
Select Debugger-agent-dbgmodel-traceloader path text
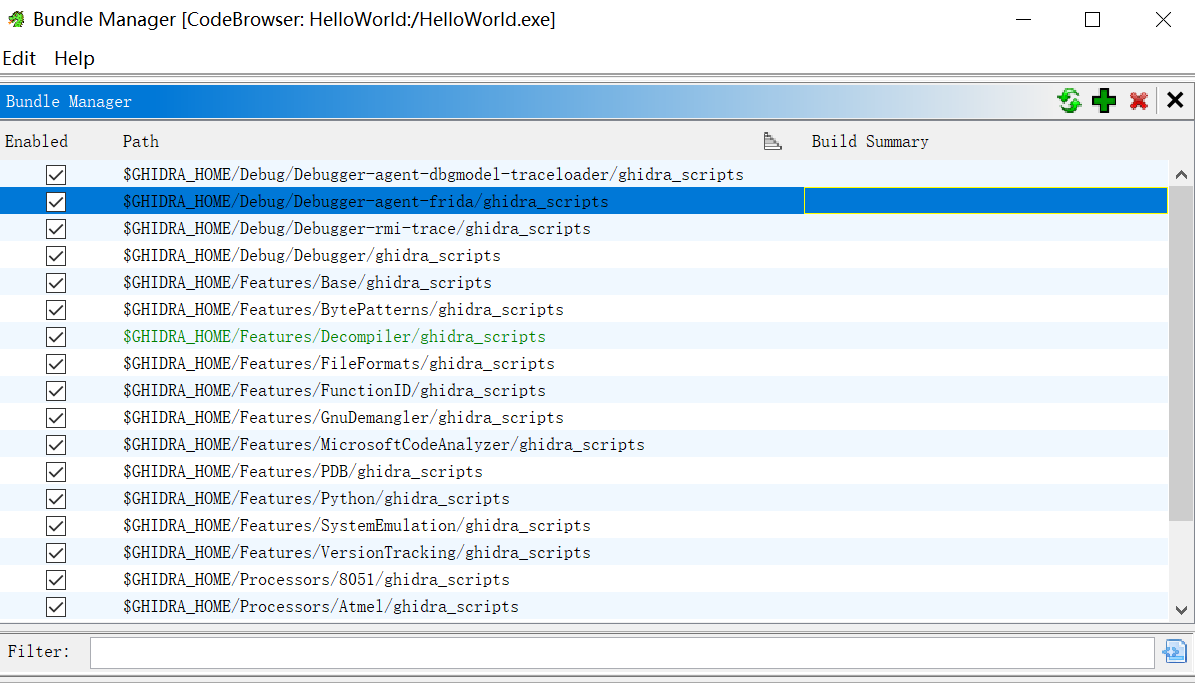[x=433, y=175]
